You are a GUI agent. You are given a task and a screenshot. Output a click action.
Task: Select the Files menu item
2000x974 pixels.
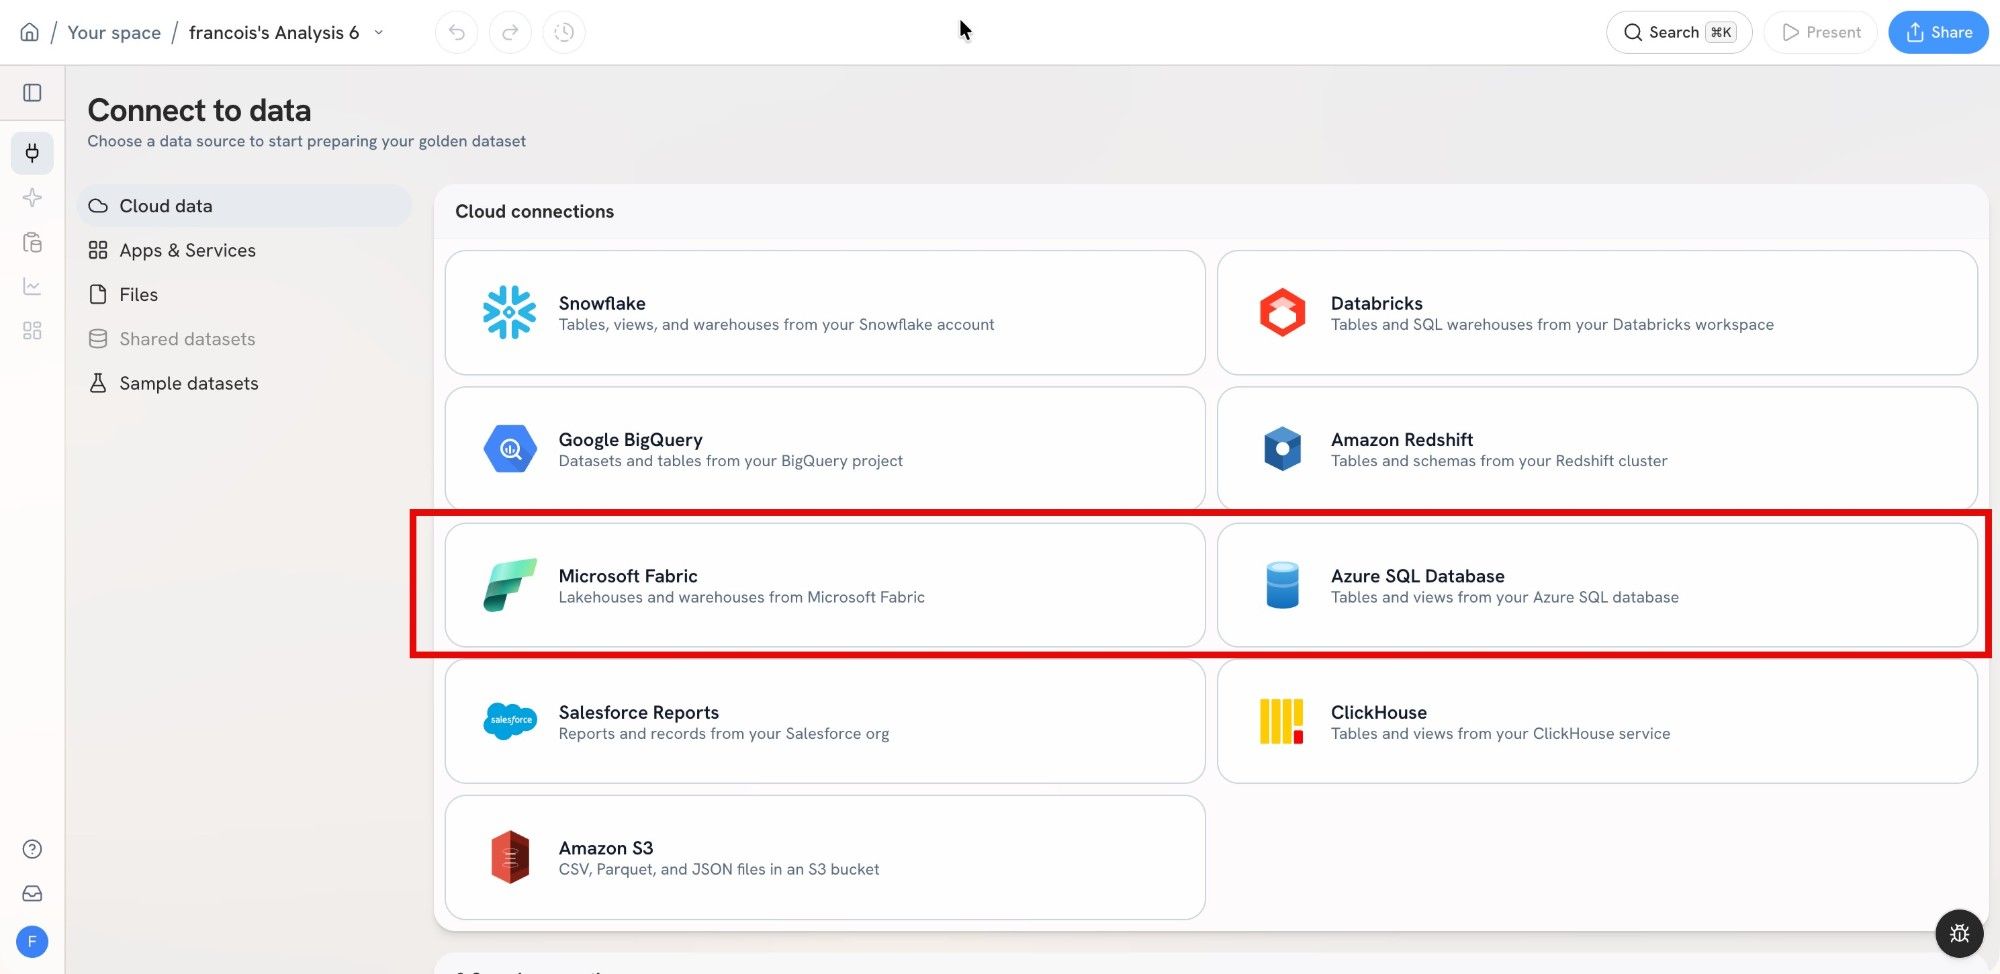tap(244, 295)
